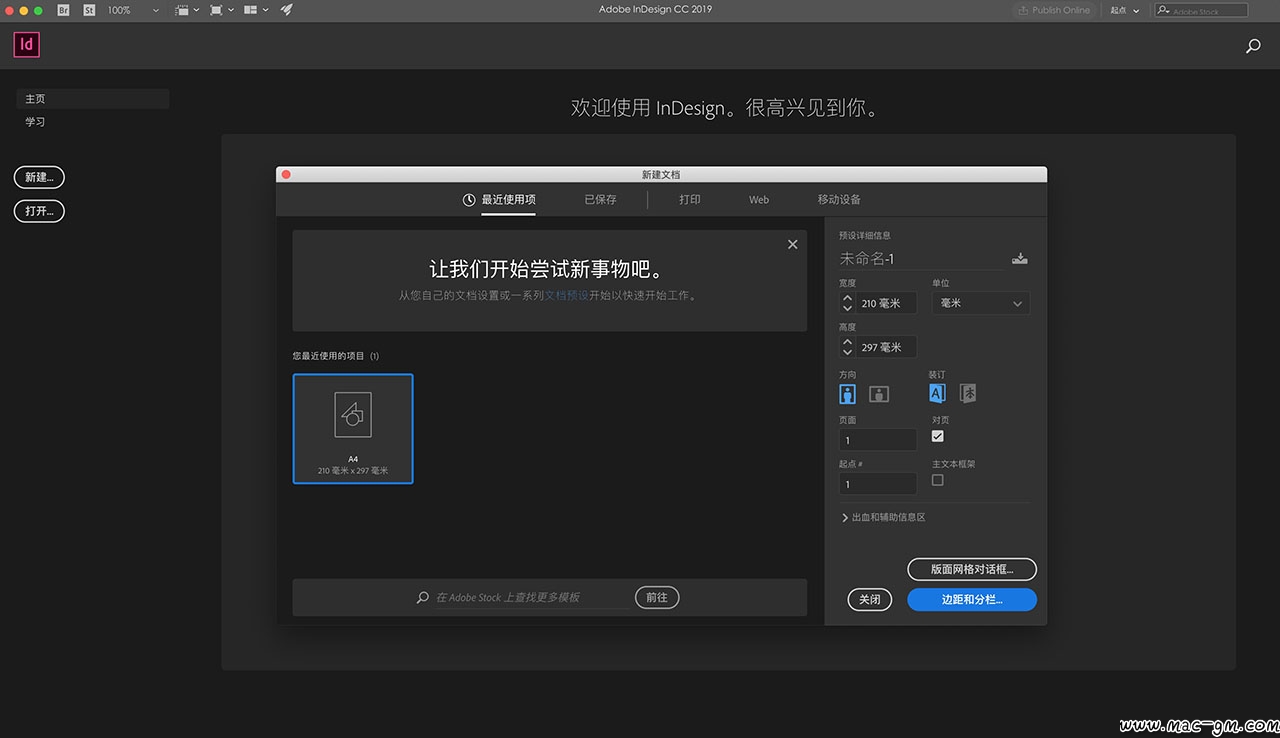Select left-to-right binding icon
This screenshot has width=1280, height=738.
tap(937, 393)
